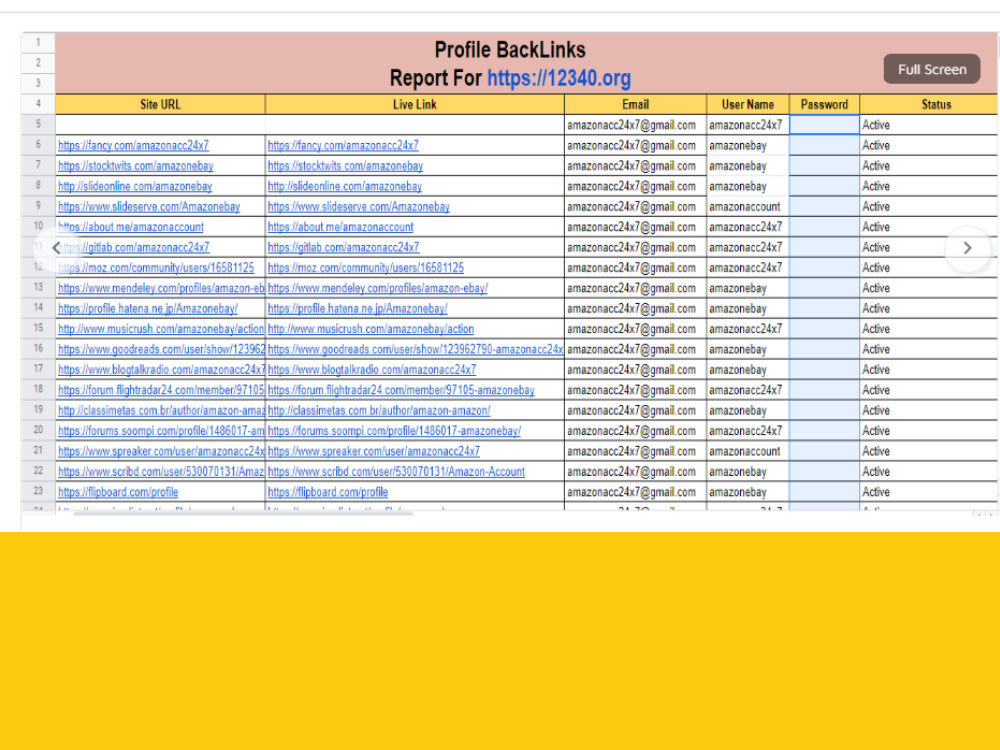Open the https://12340.org report link
1000x750 pixels.
(559, 78)
